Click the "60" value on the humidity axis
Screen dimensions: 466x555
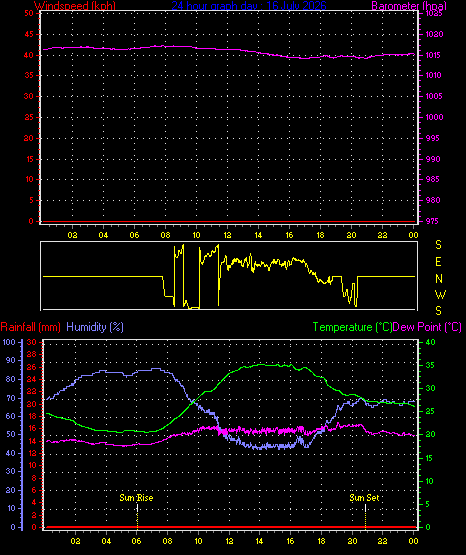point(11,416)
